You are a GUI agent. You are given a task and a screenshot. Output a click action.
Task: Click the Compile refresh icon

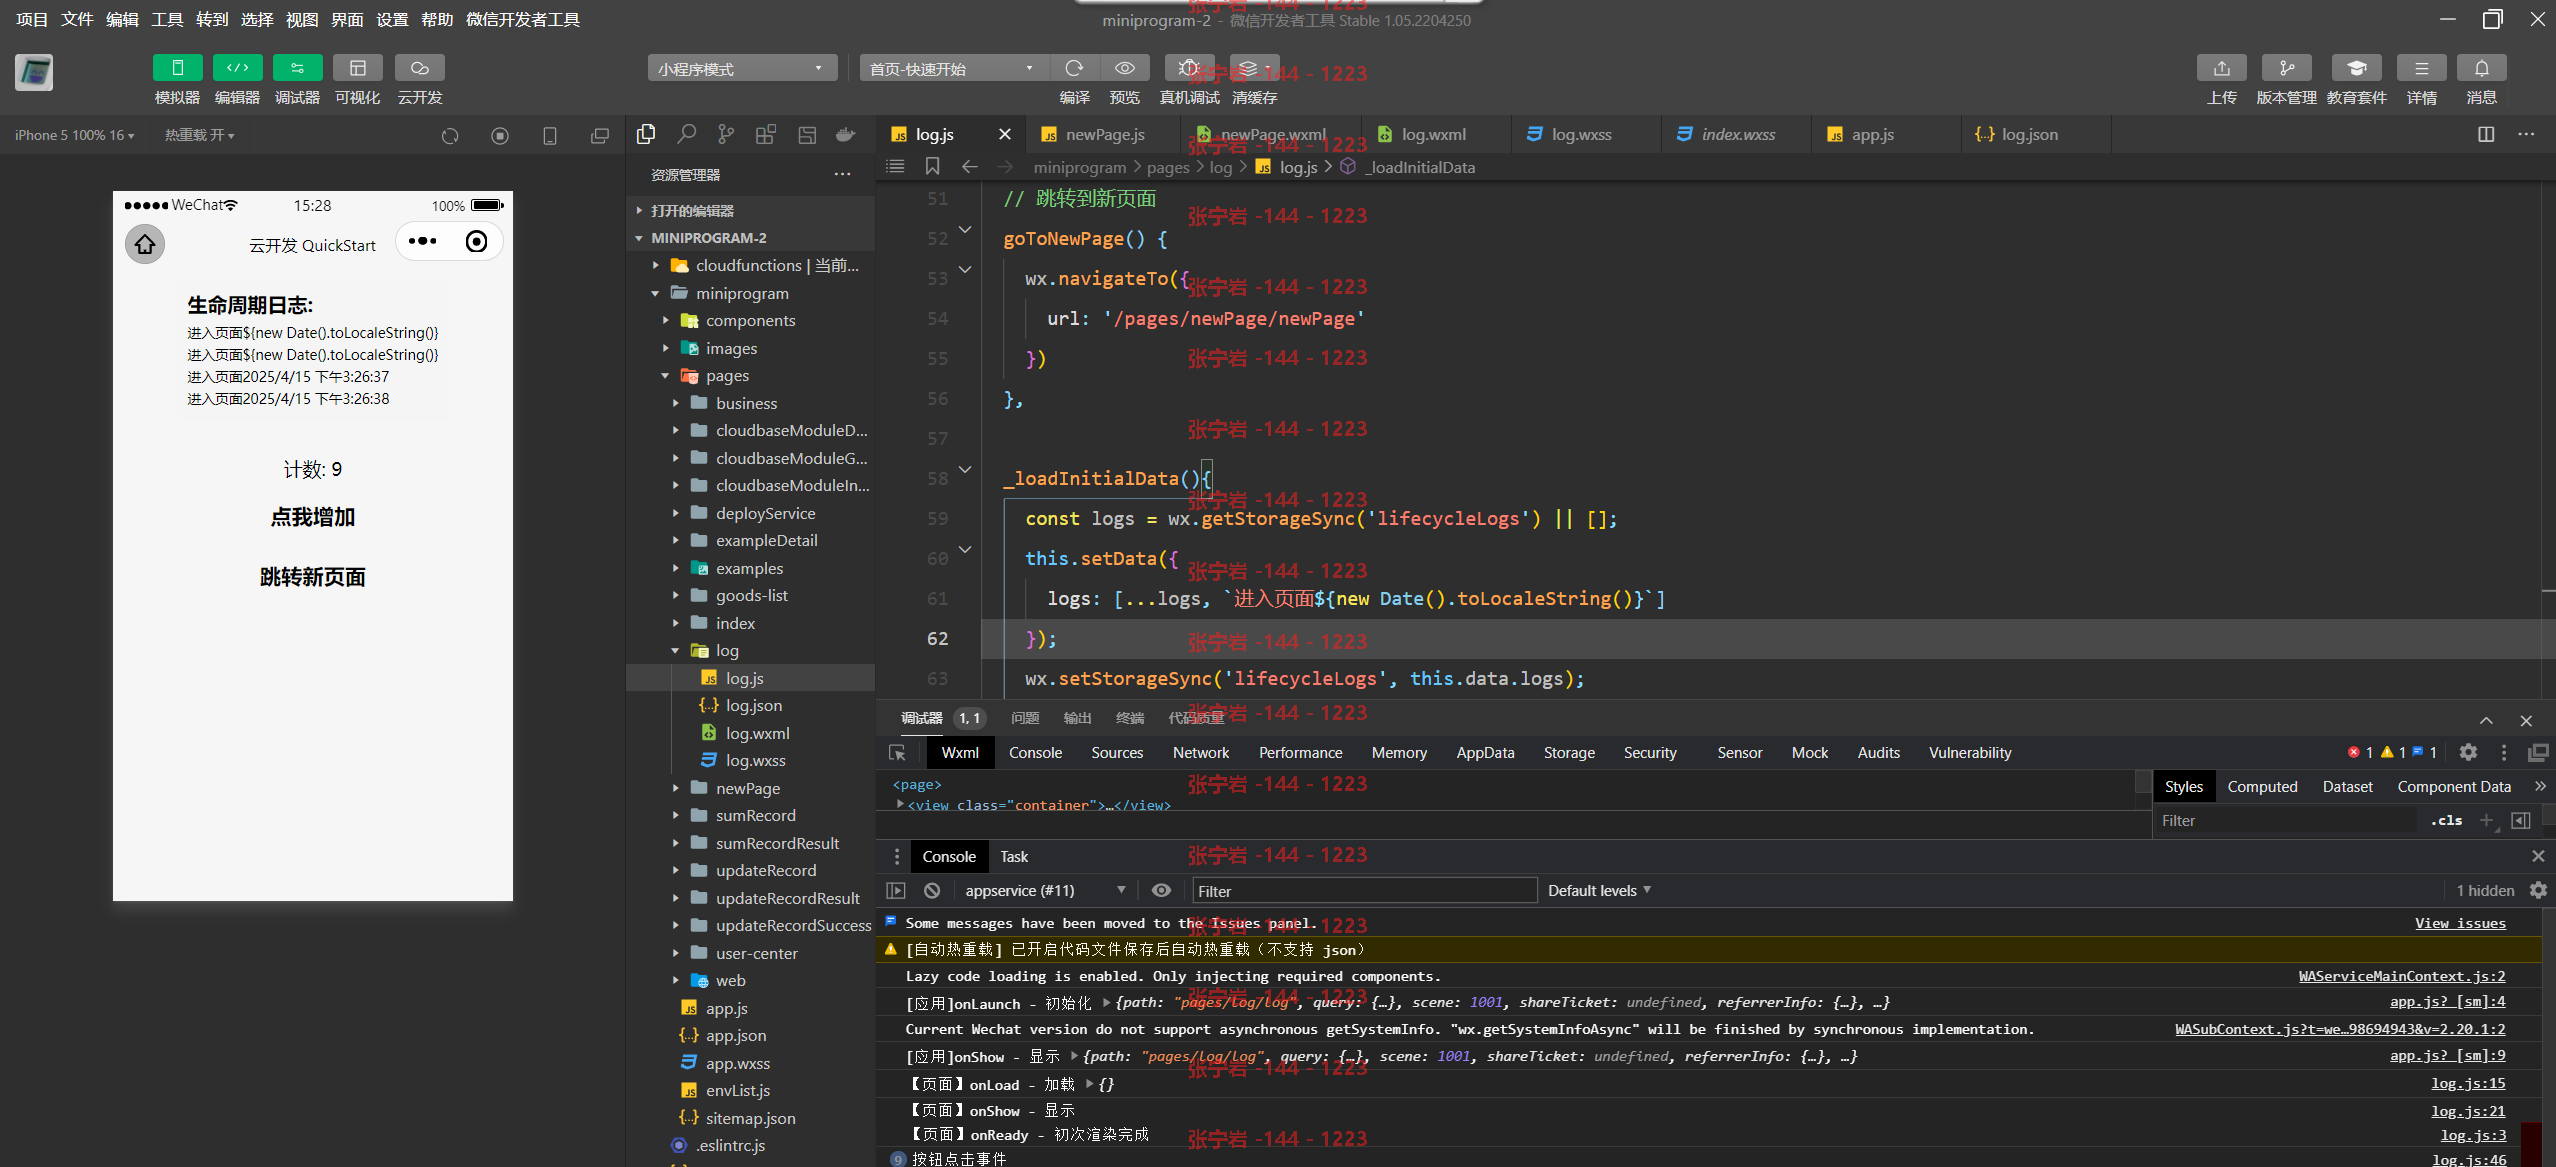tap(1074, 68)
